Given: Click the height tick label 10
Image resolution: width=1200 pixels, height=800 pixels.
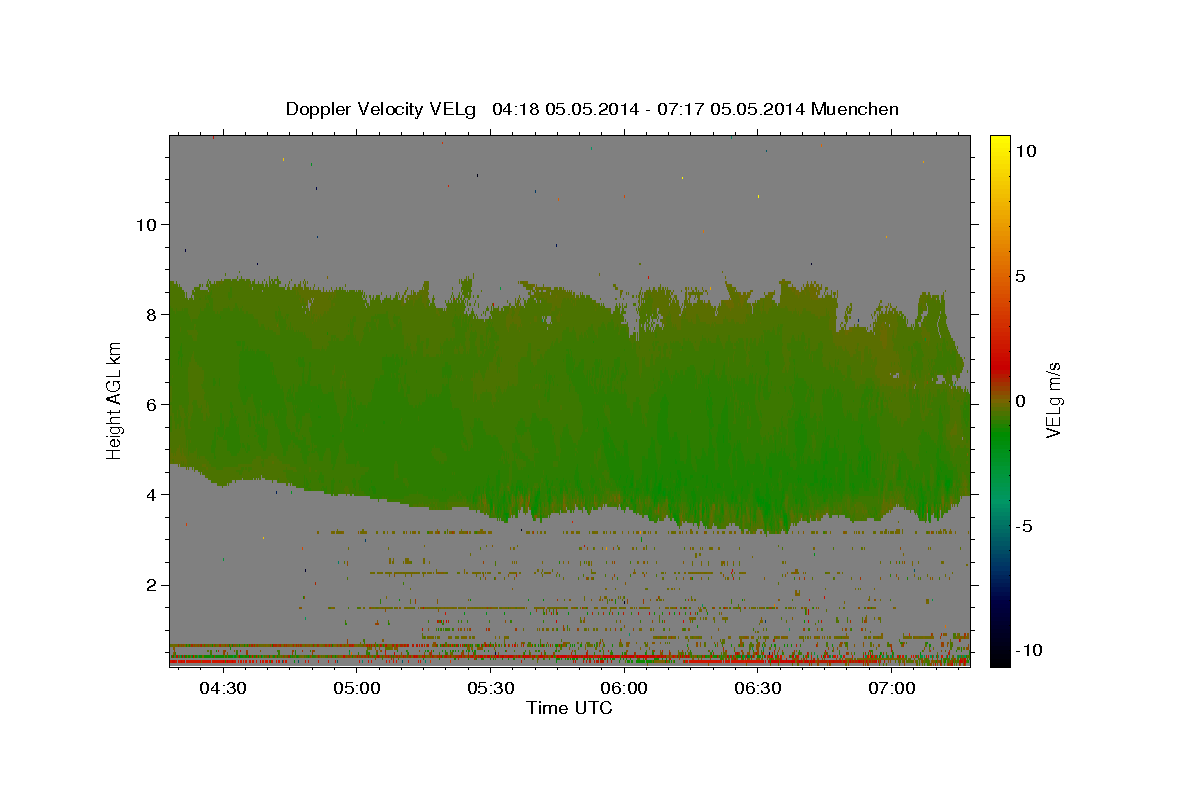Looking at the screenshot, I should point(146,224).
